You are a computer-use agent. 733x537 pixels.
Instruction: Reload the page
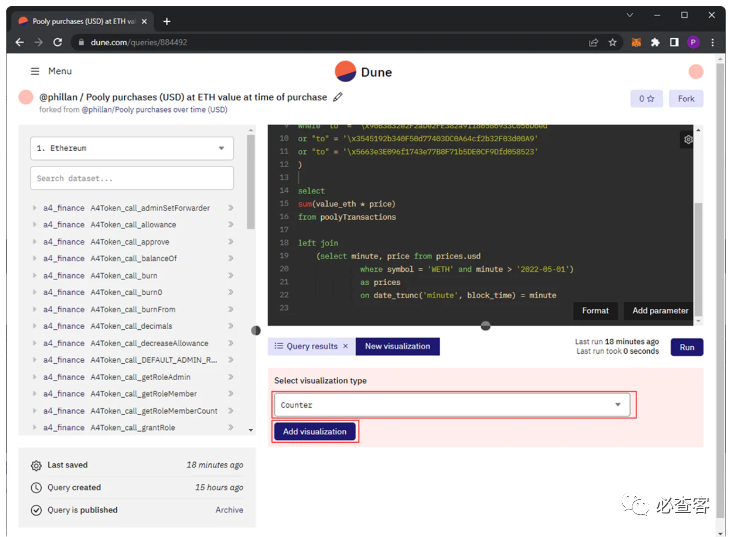57,42
